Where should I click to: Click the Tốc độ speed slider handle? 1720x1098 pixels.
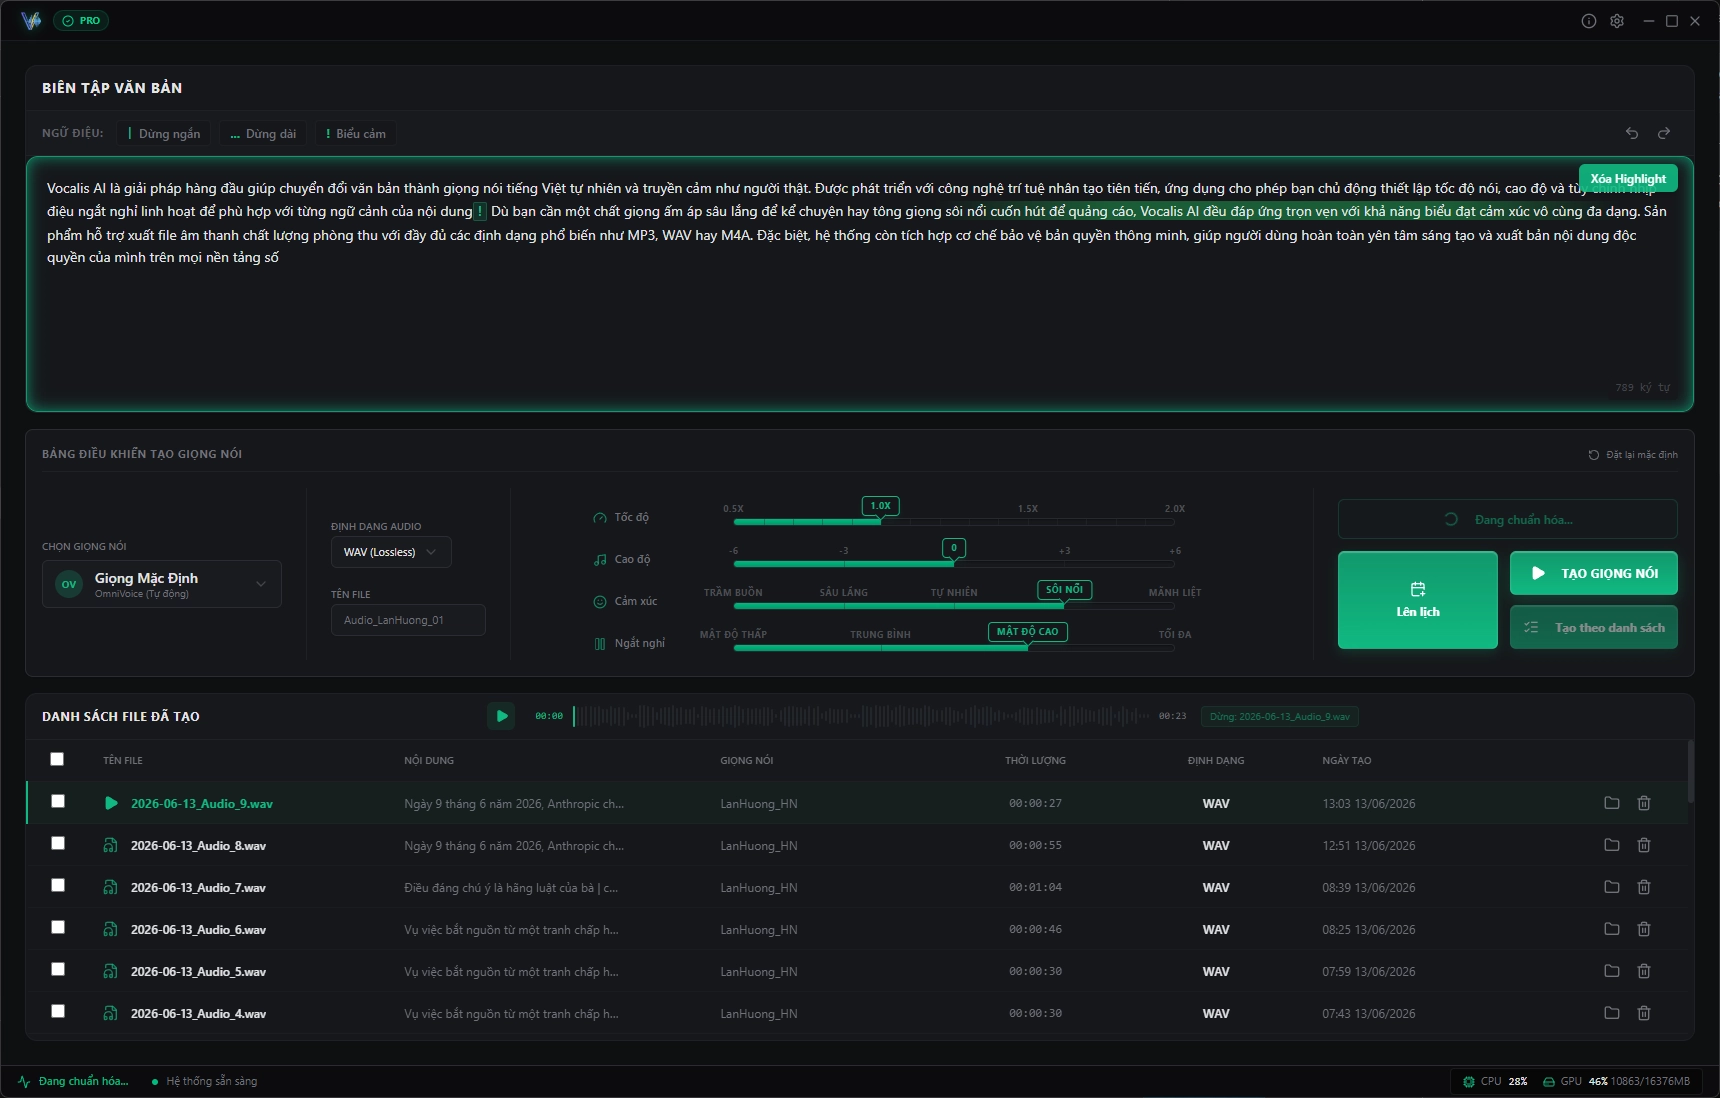tap(880, 507)
